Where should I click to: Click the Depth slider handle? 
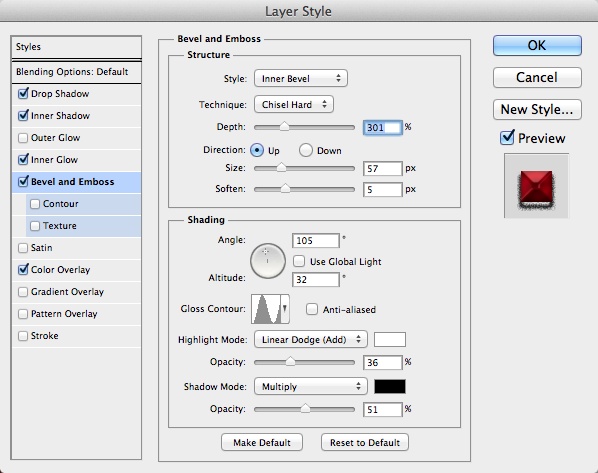pos(284,127)
